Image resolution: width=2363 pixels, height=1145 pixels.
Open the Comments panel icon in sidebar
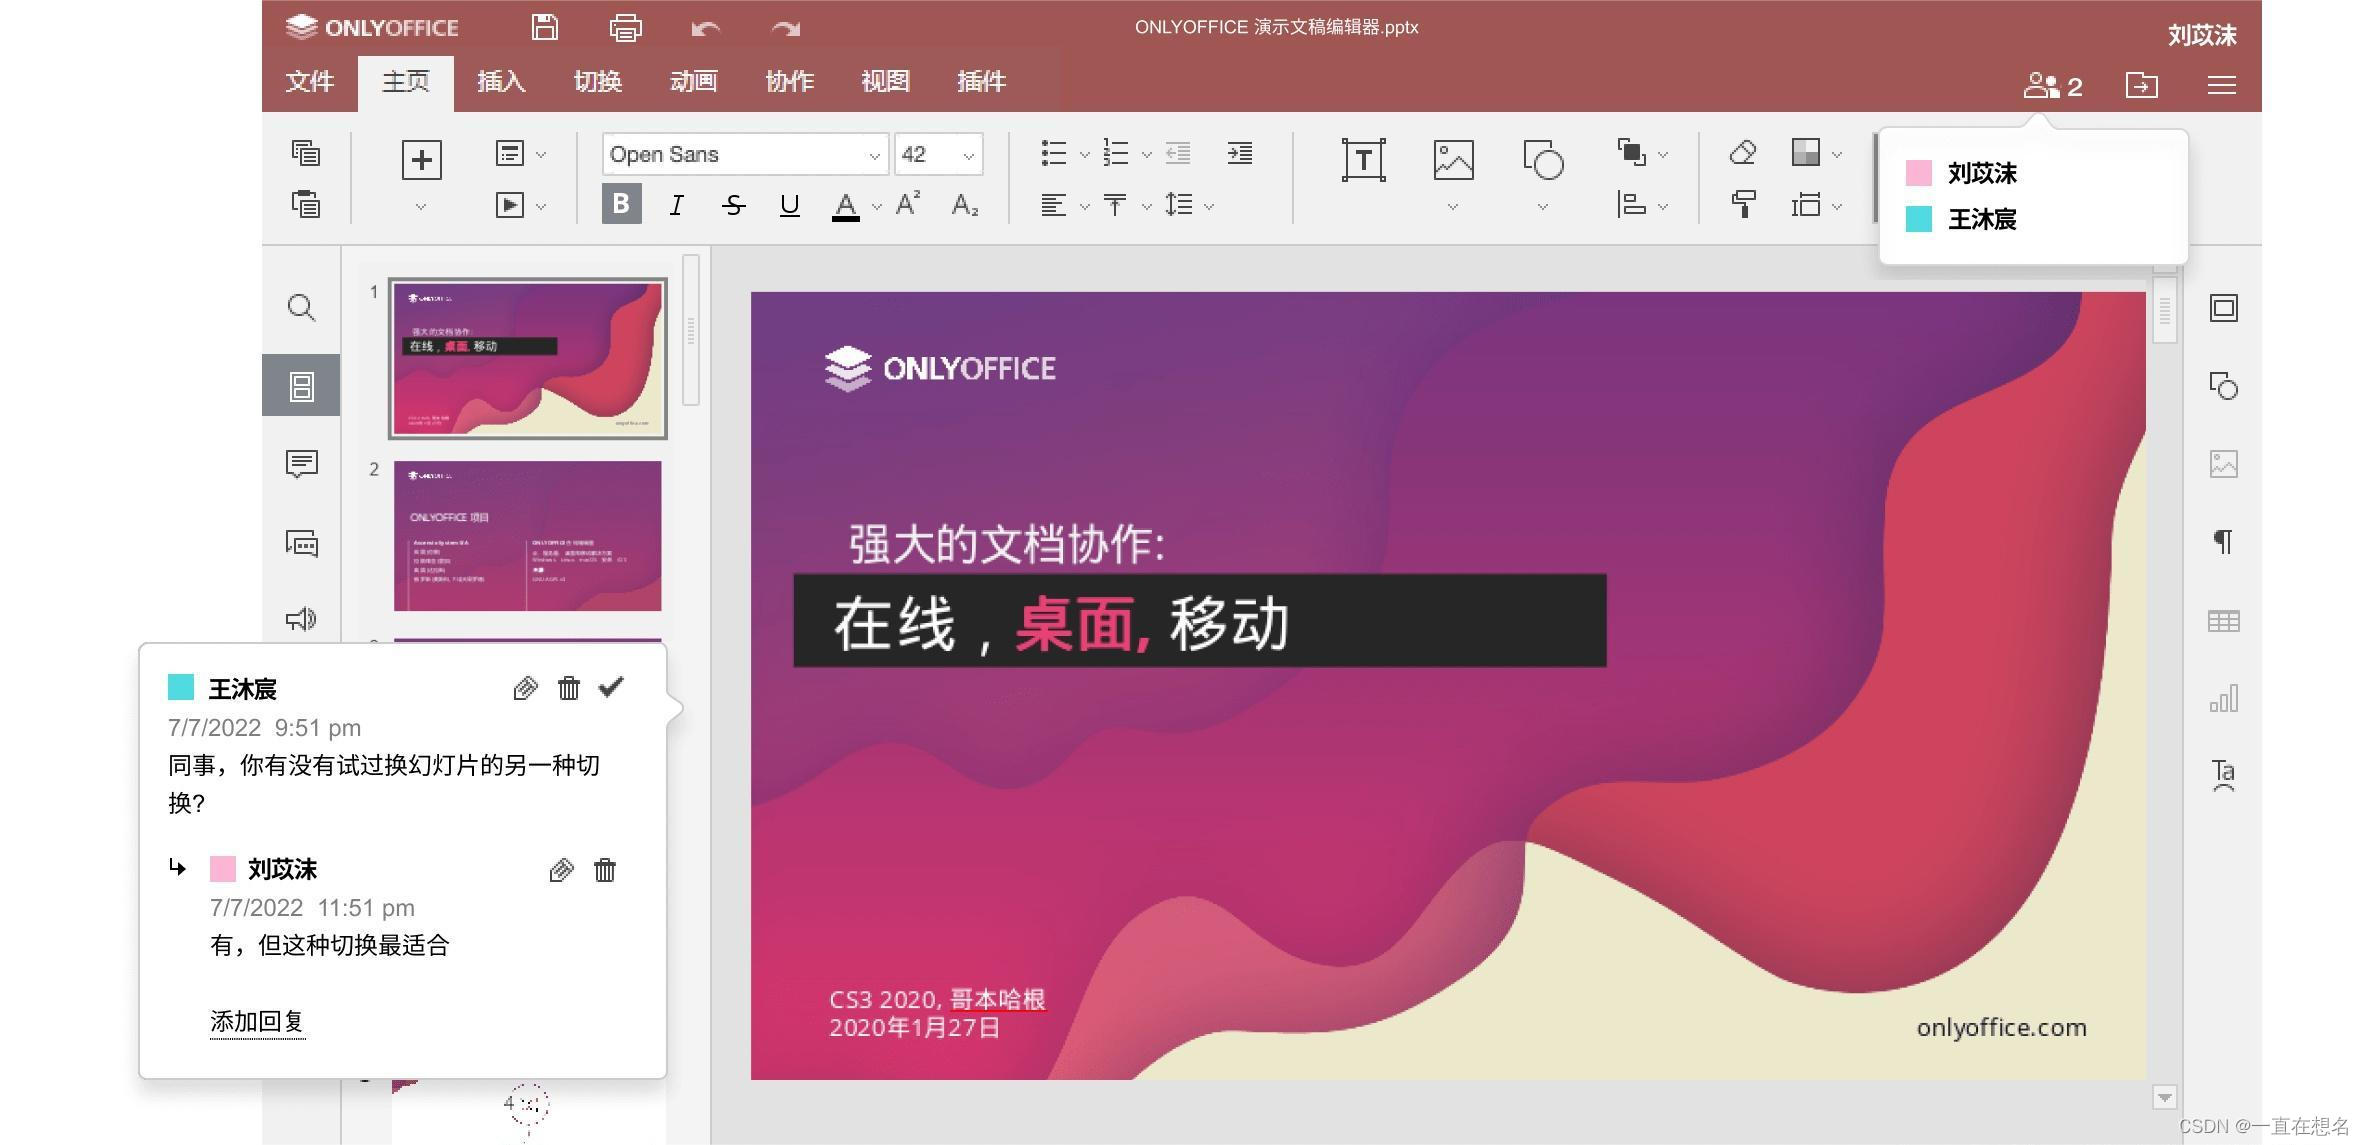(x=301, y=463)
